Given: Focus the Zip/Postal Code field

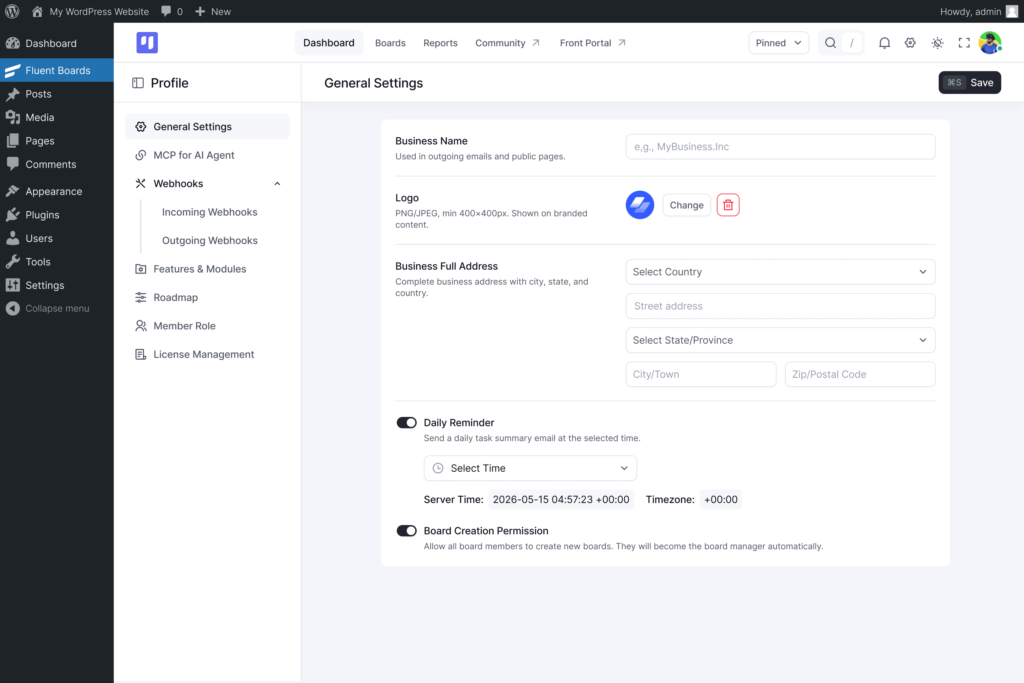Looking at the screenshot, I should (x=860, y=374).
